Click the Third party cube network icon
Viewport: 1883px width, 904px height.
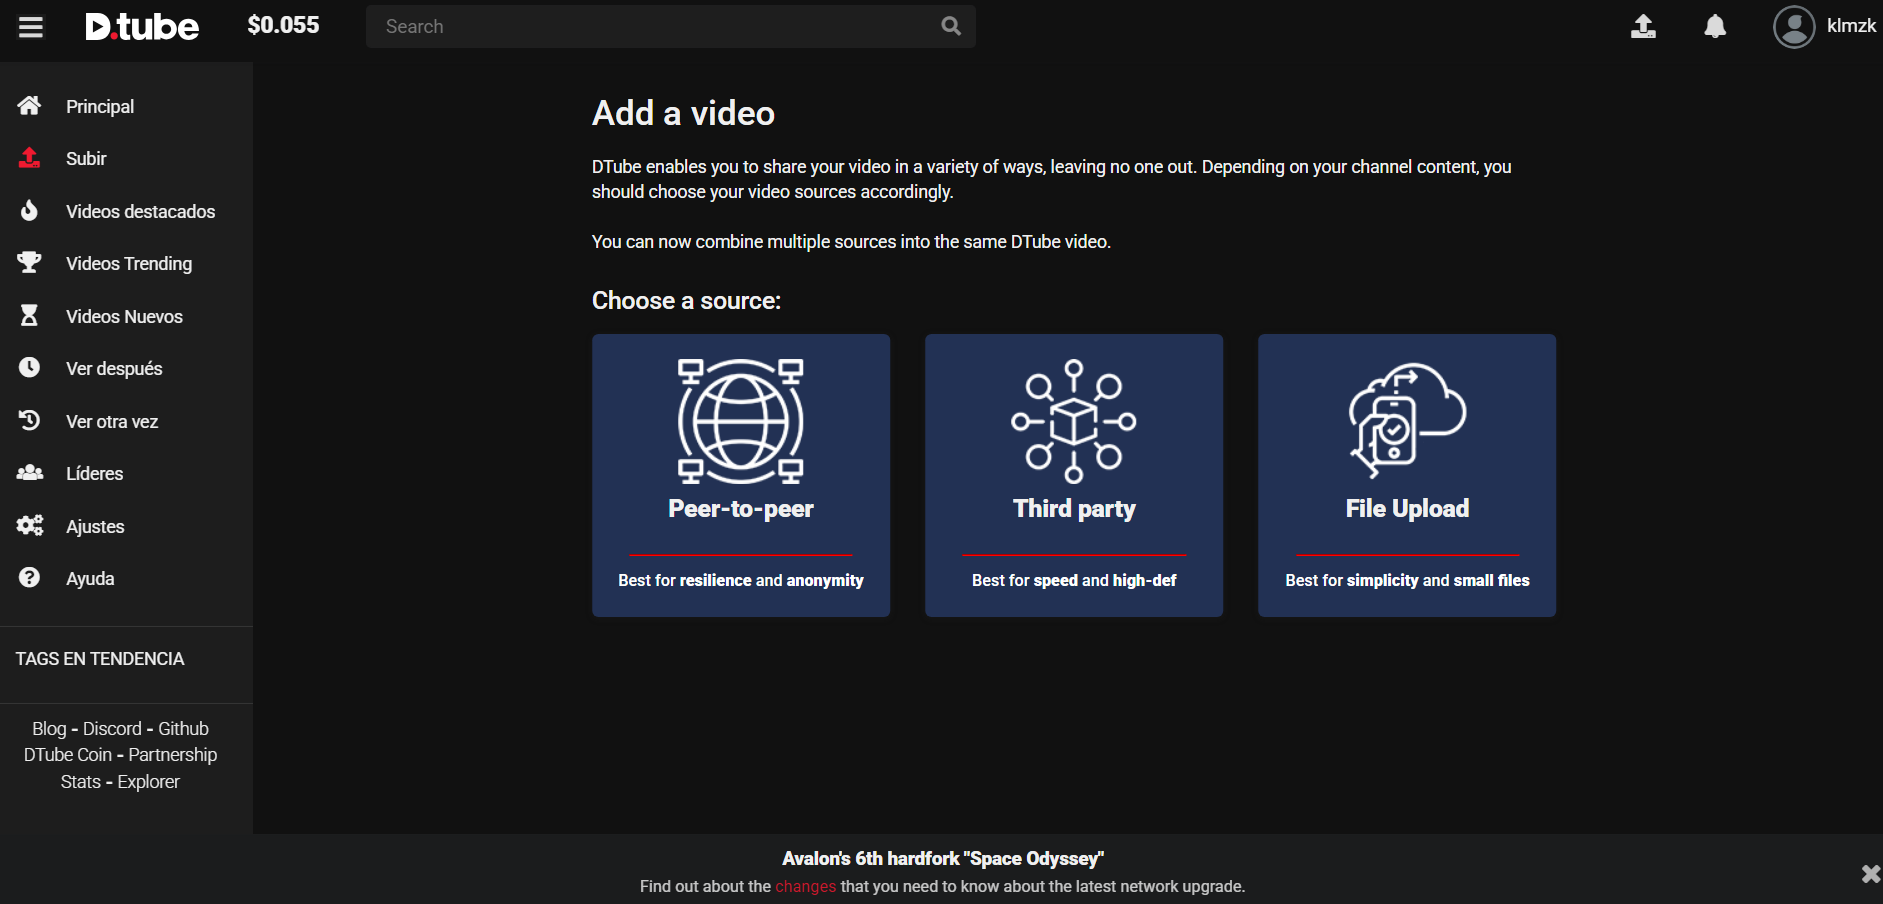1074,421
